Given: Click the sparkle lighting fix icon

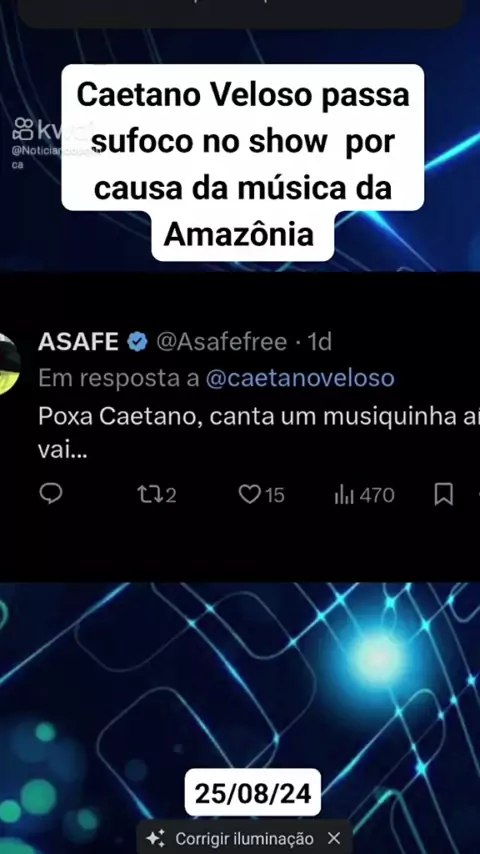Looking at the screenshot, I should [156, 838].
